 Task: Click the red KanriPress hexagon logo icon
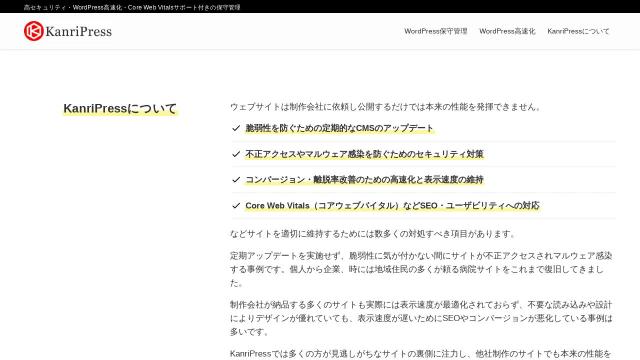pos(33,31)
